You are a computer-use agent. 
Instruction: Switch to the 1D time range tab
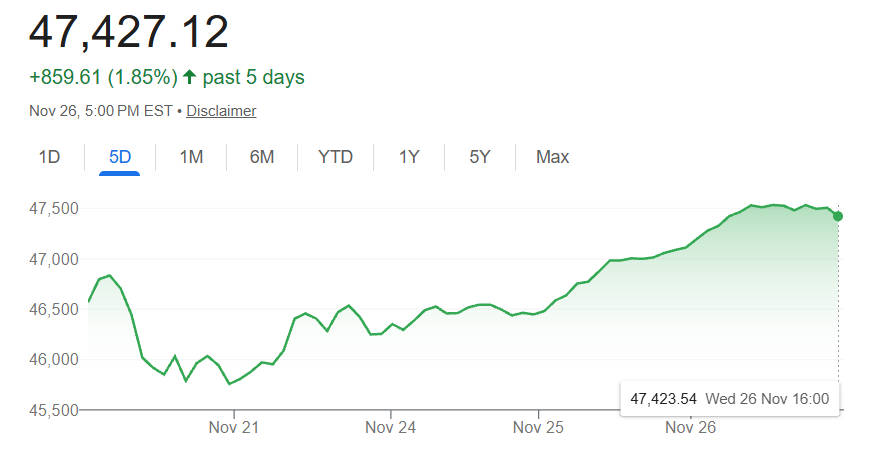49,157
